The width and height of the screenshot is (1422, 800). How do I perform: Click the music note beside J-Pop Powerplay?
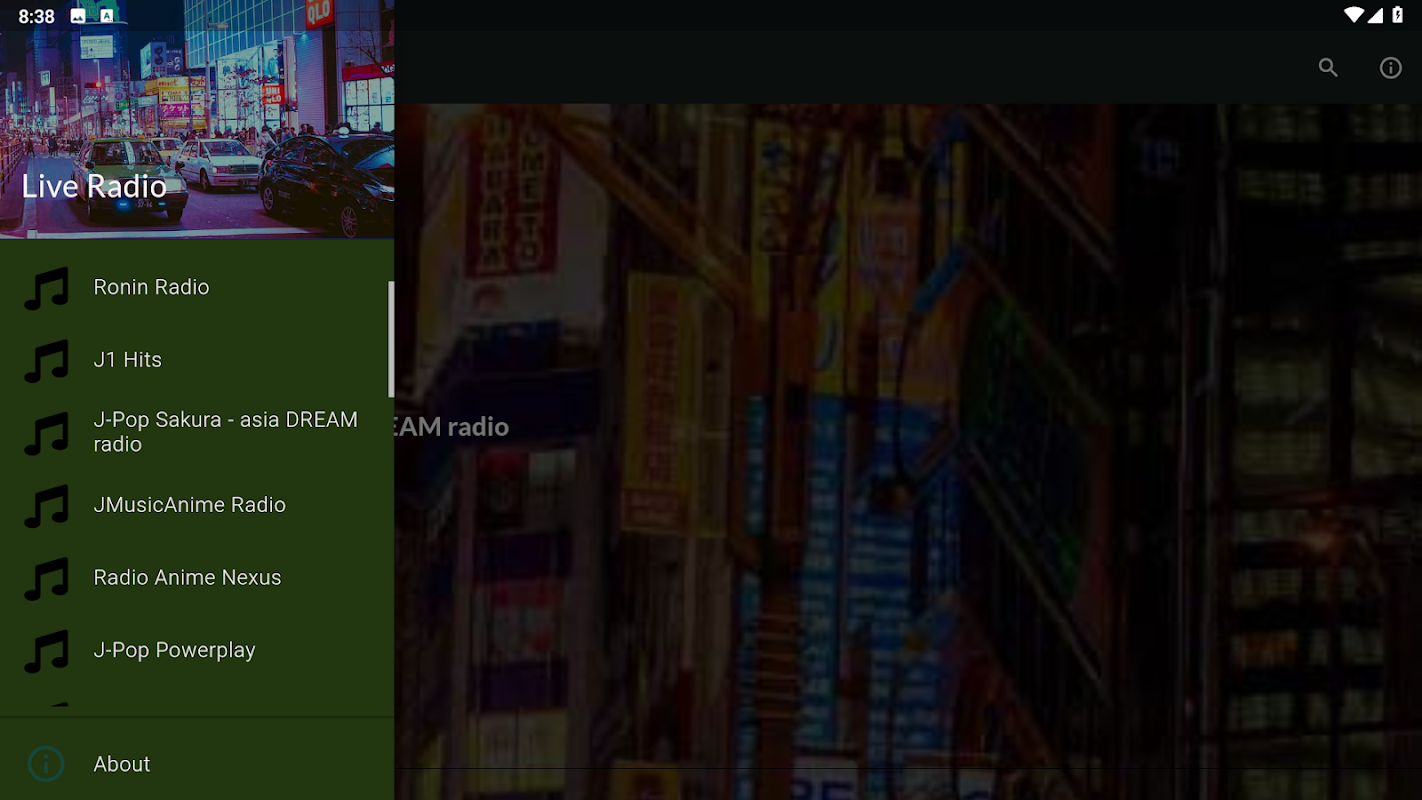46,652
